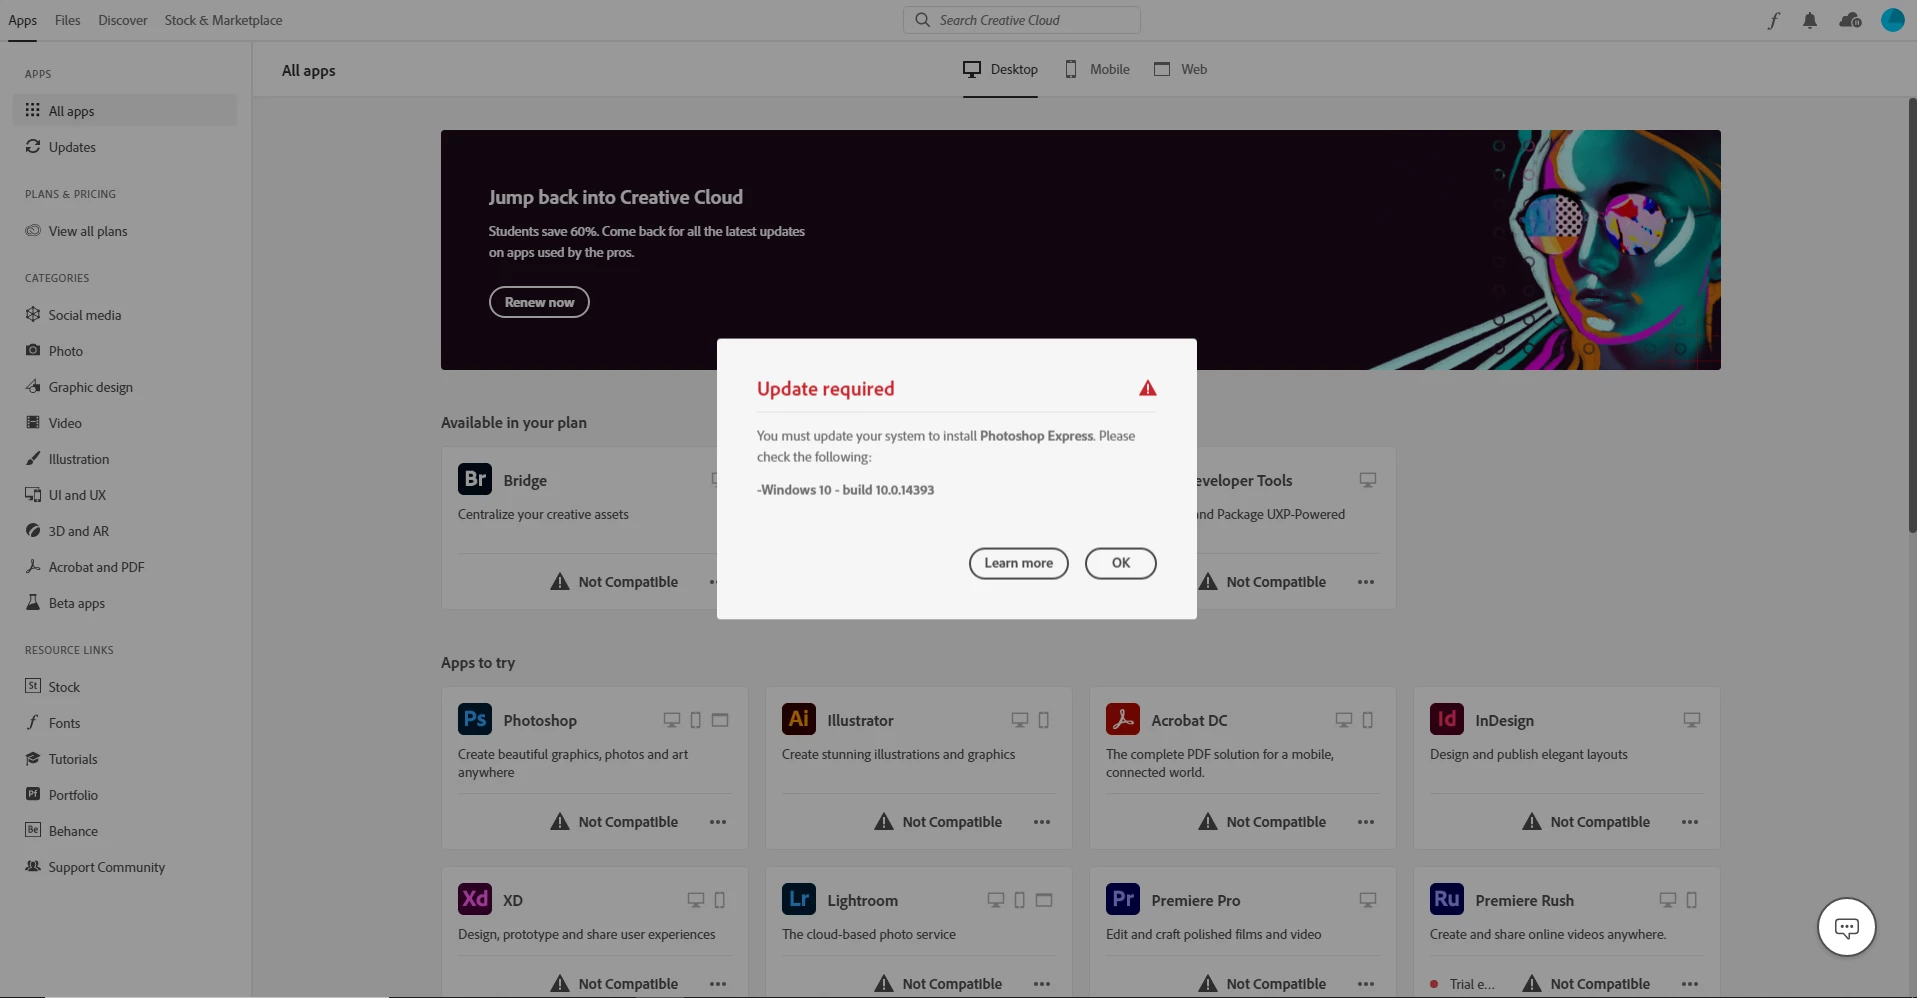Open more options for Acrobat DC

point(1366,822)
